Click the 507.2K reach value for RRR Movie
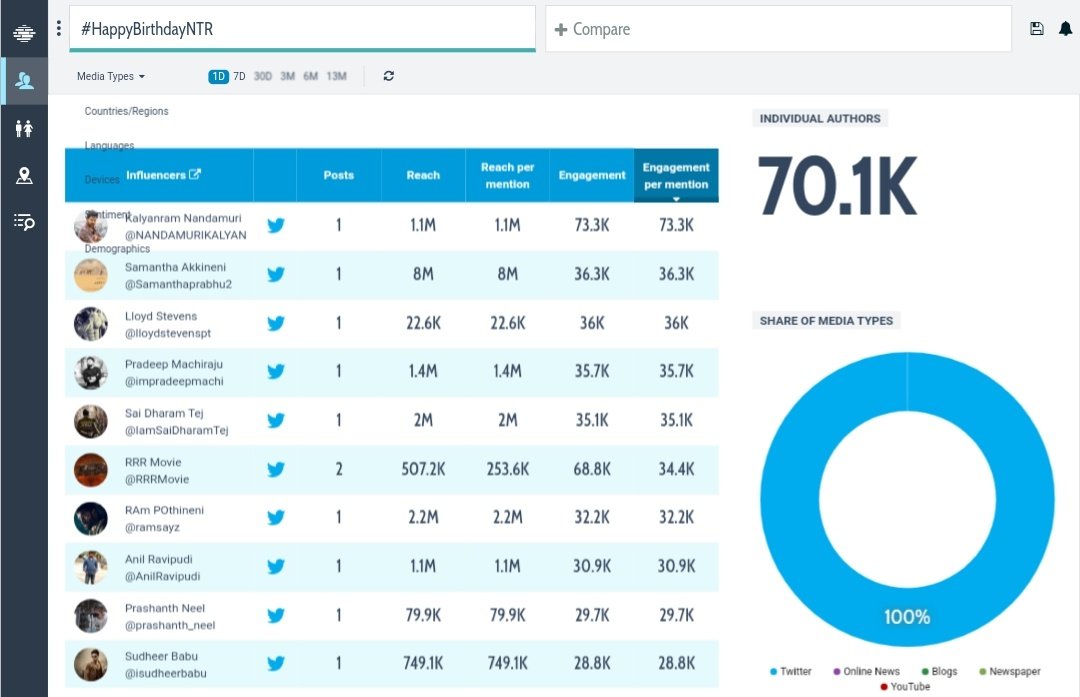Screen dimensions: 1080x697 tap(423, 469)
